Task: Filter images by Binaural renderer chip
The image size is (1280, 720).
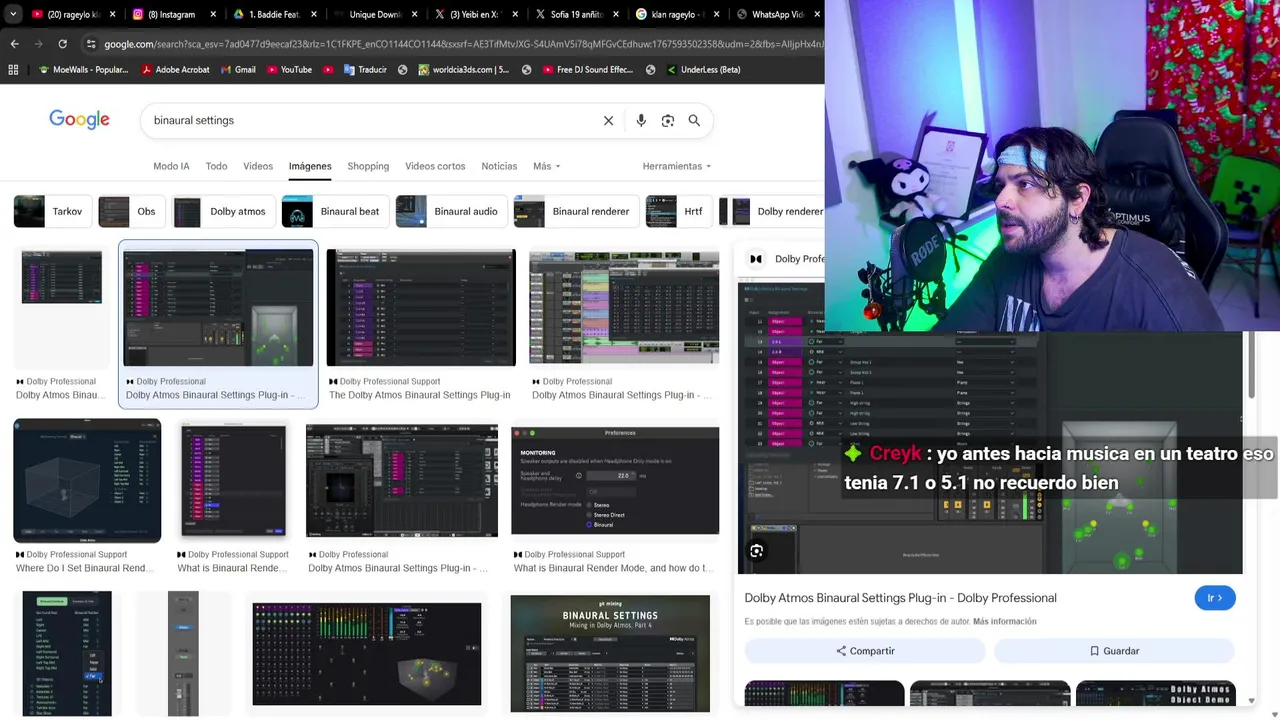Action: [575, 211]
